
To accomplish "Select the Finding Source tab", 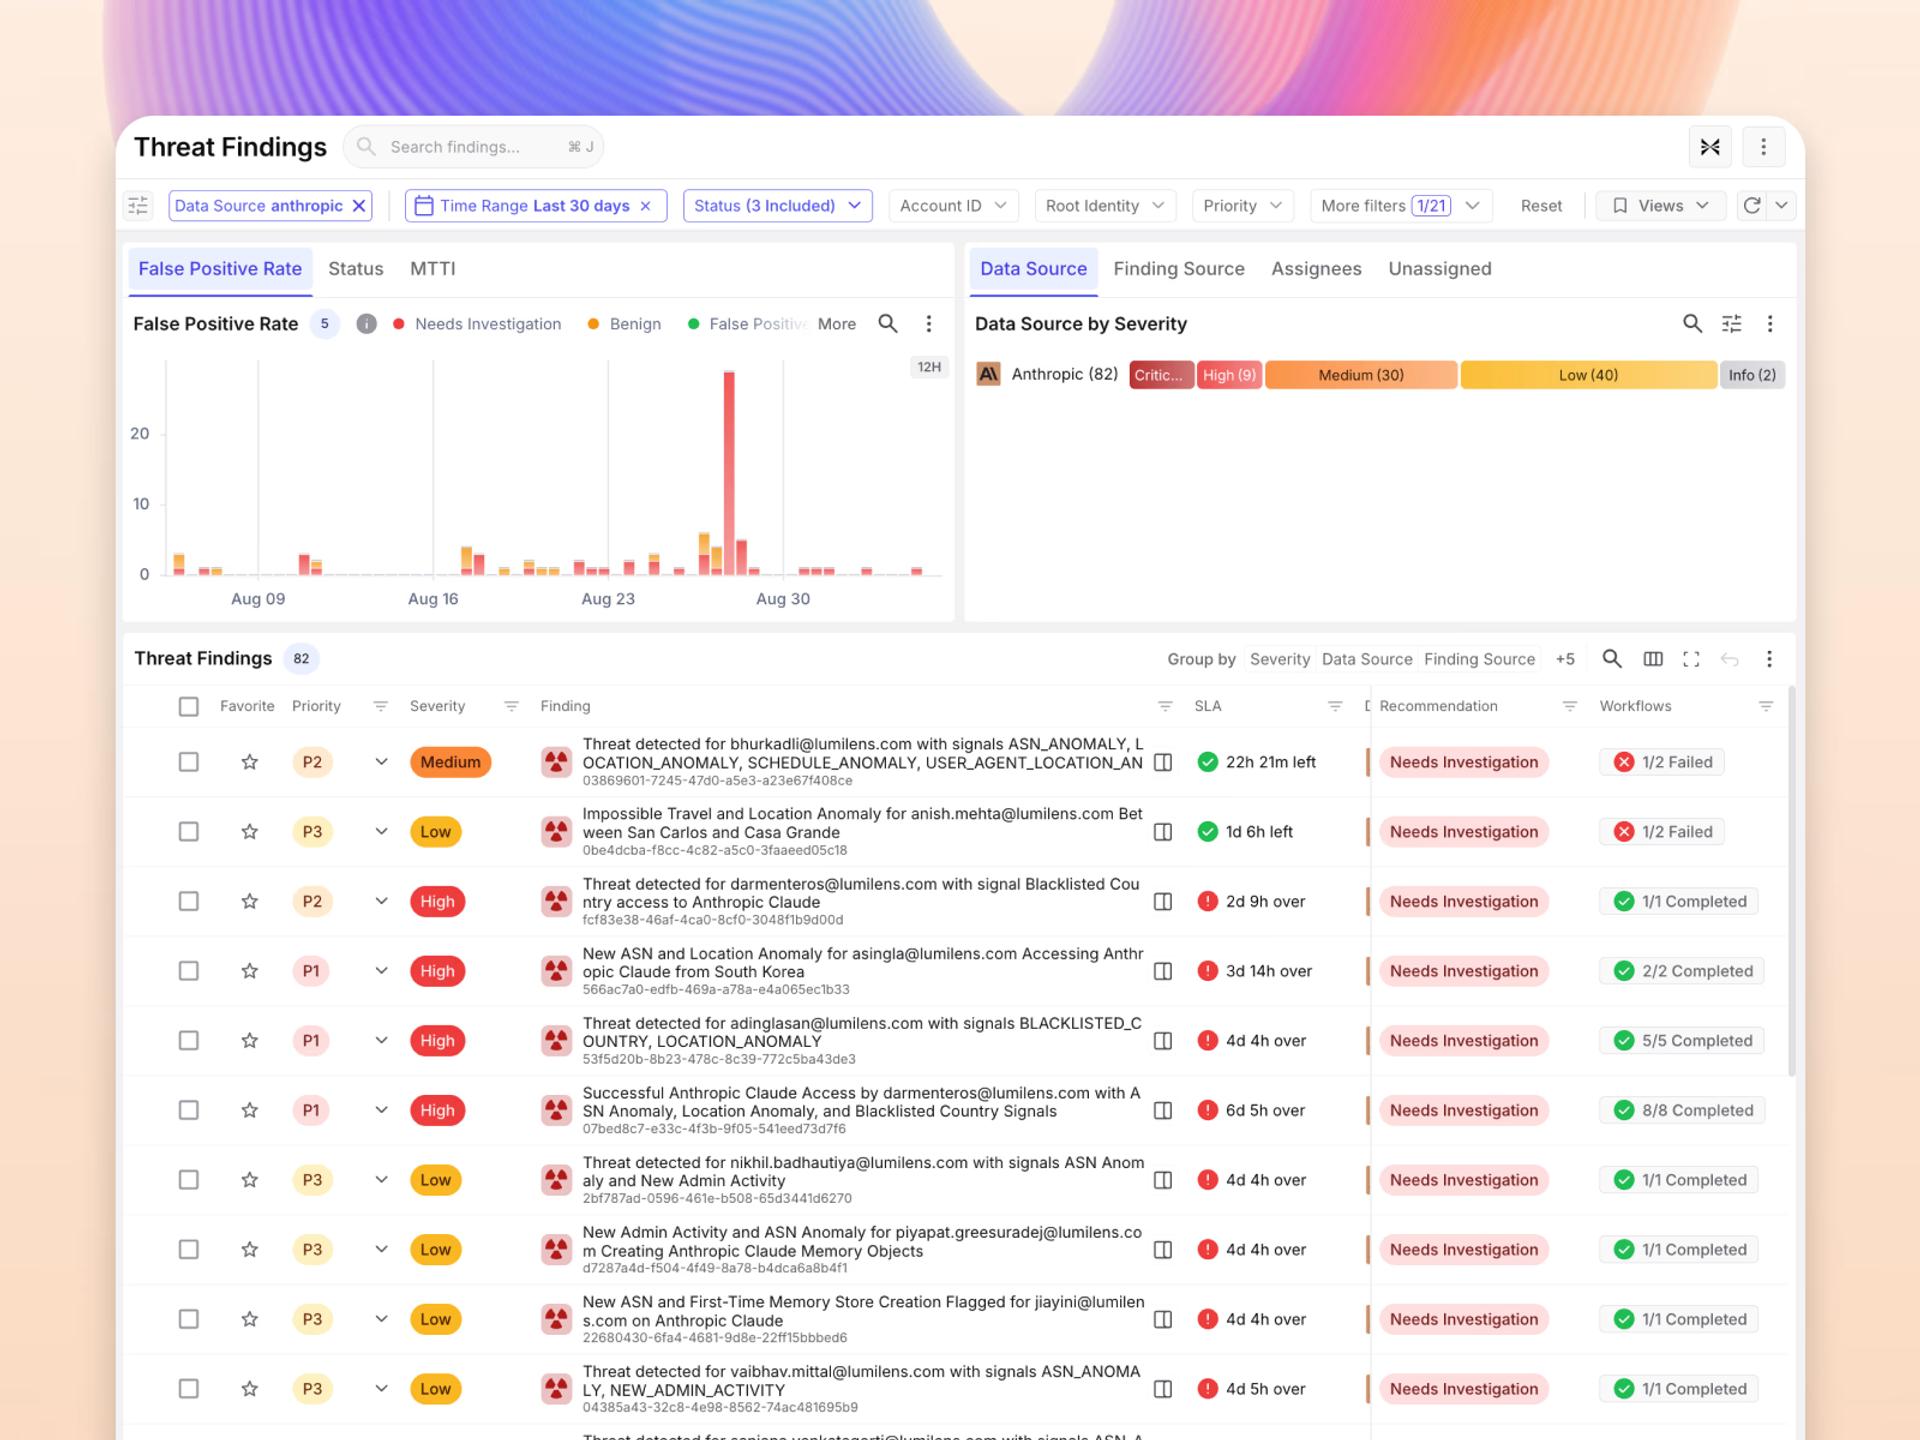I will point(1179,269).
